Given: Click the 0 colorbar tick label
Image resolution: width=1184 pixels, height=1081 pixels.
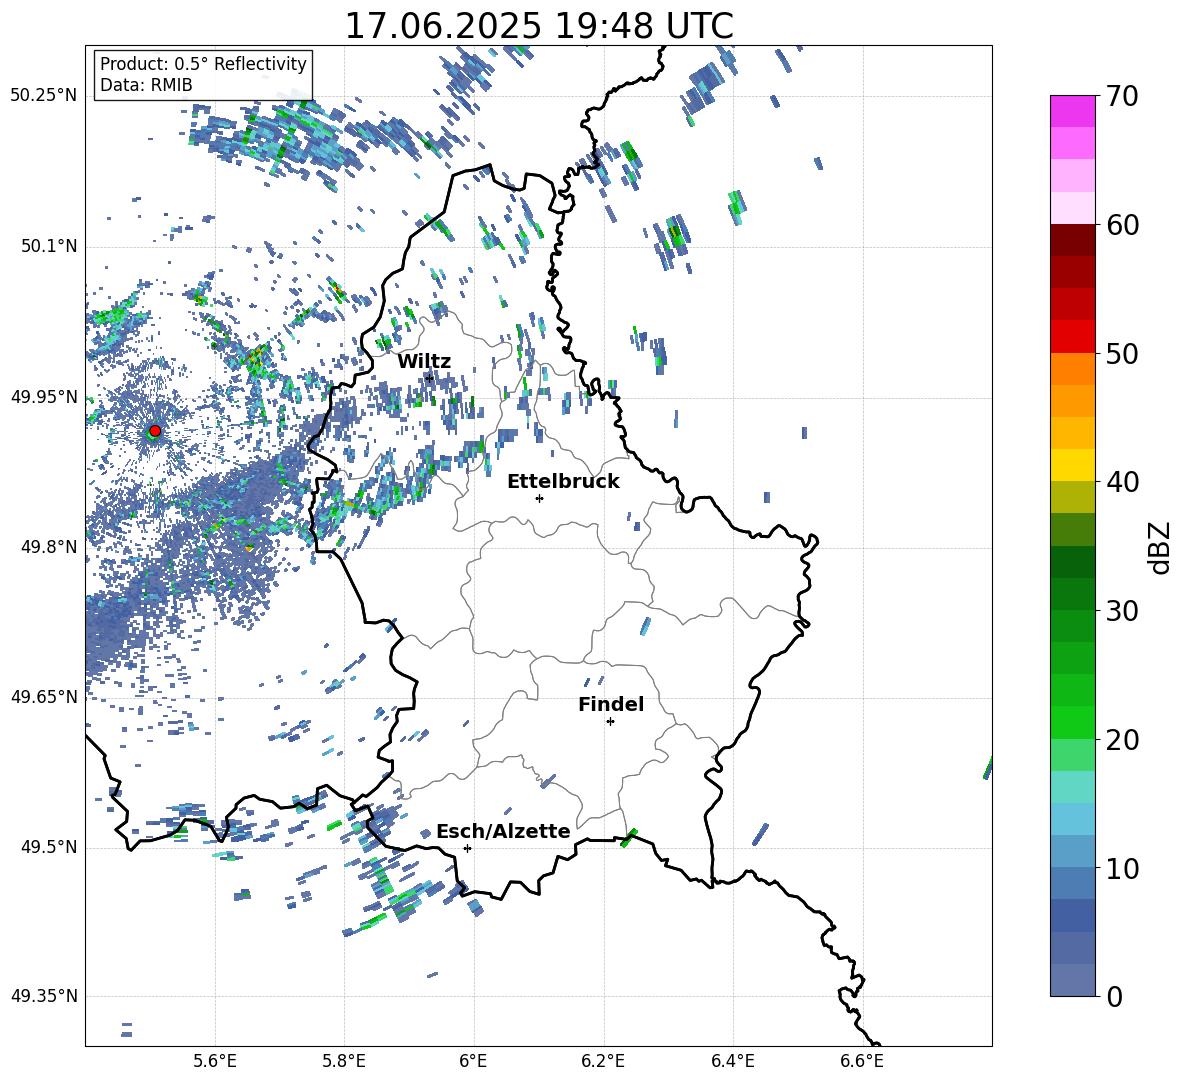Looking at the screenshot, I should [1114, 996].
